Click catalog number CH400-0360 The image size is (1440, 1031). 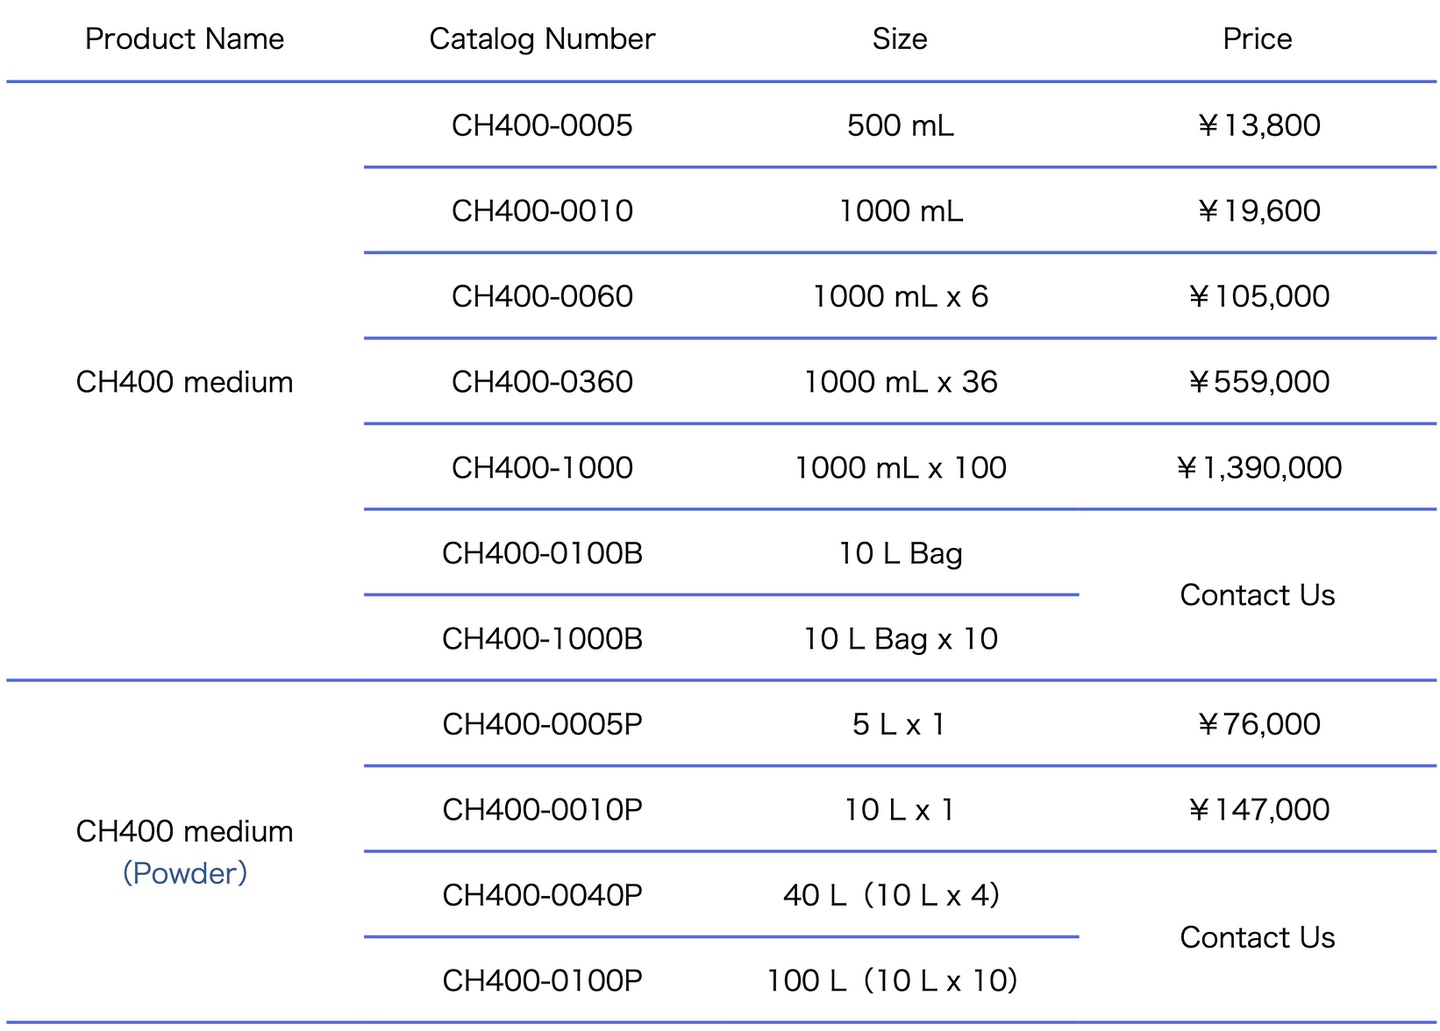point(542,382)
